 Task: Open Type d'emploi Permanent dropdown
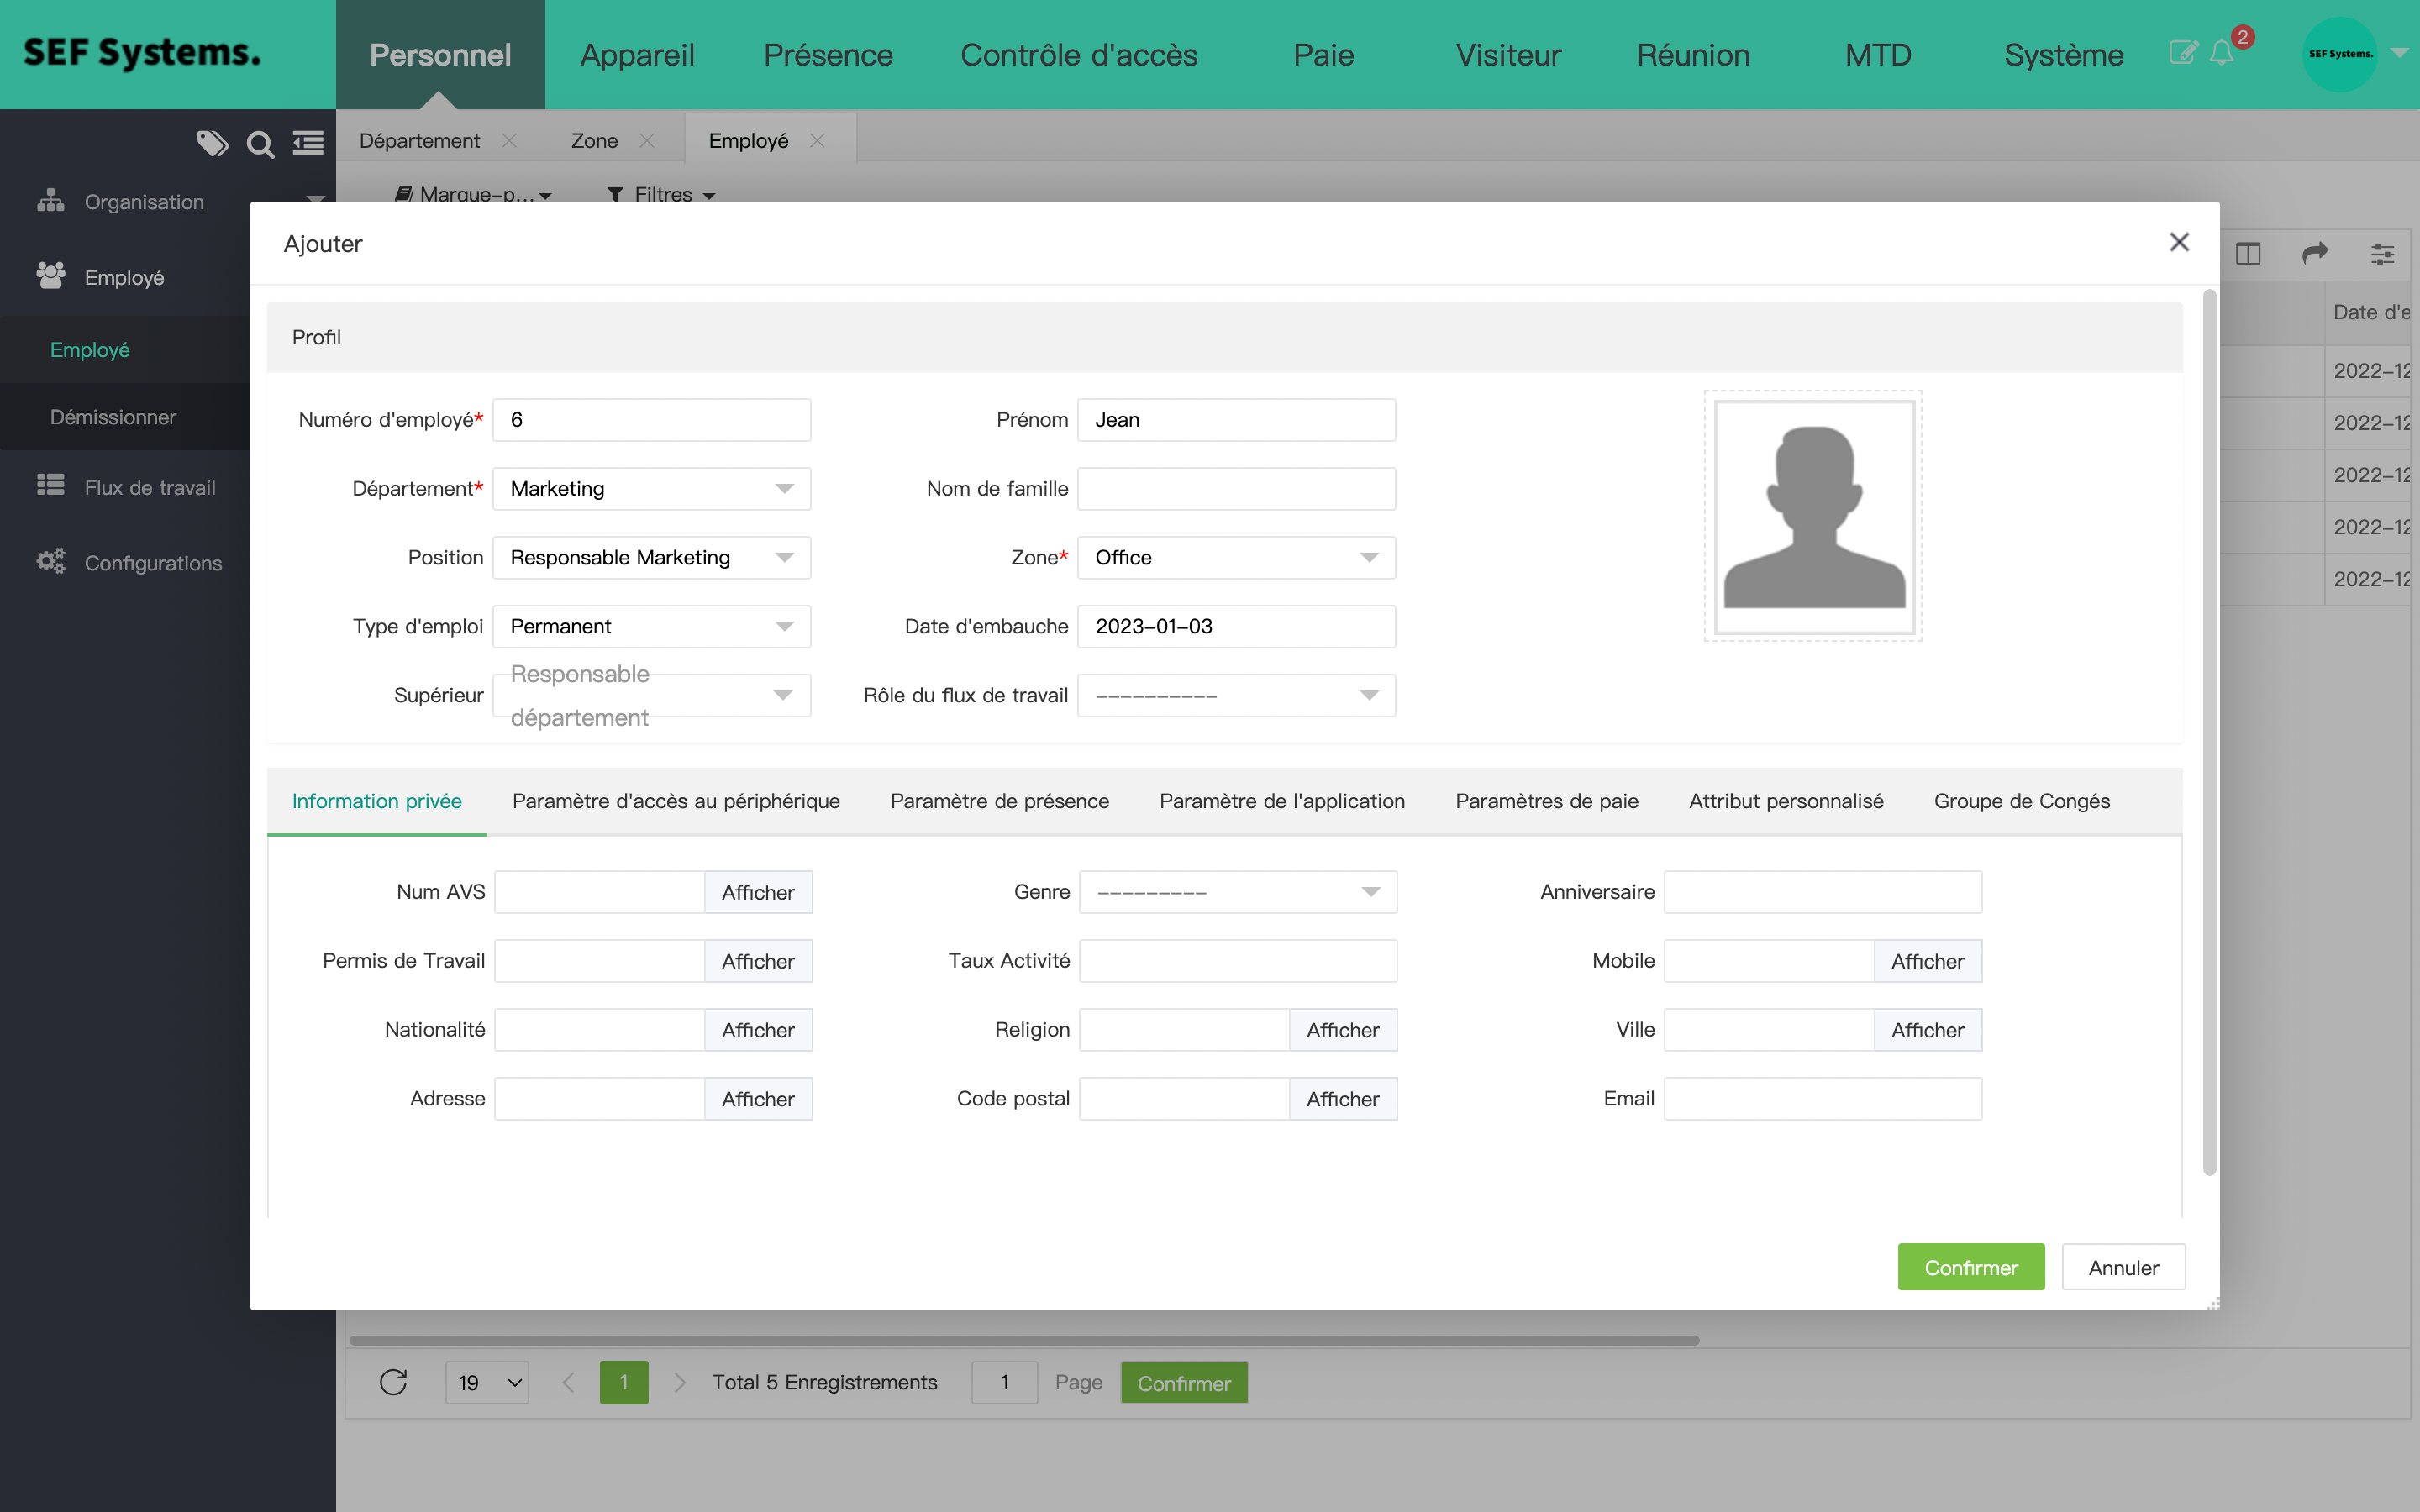click(x=651, y=627)
